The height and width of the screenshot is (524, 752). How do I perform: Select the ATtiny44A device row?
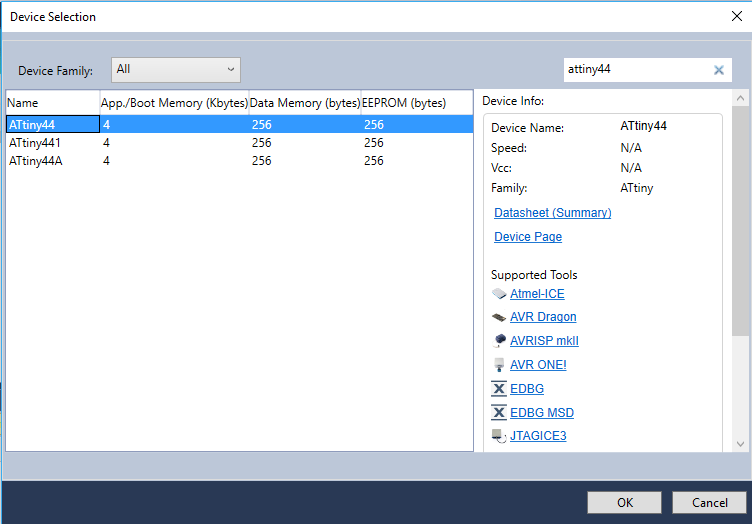[36, 161]
